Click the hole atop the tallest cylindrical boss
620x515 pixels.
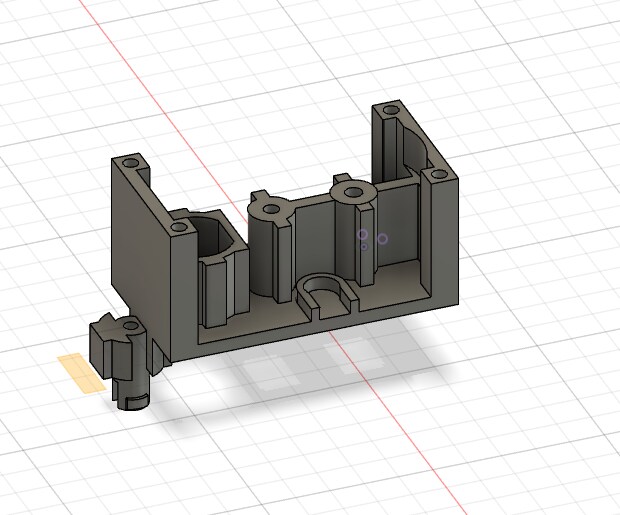(352, 193)
